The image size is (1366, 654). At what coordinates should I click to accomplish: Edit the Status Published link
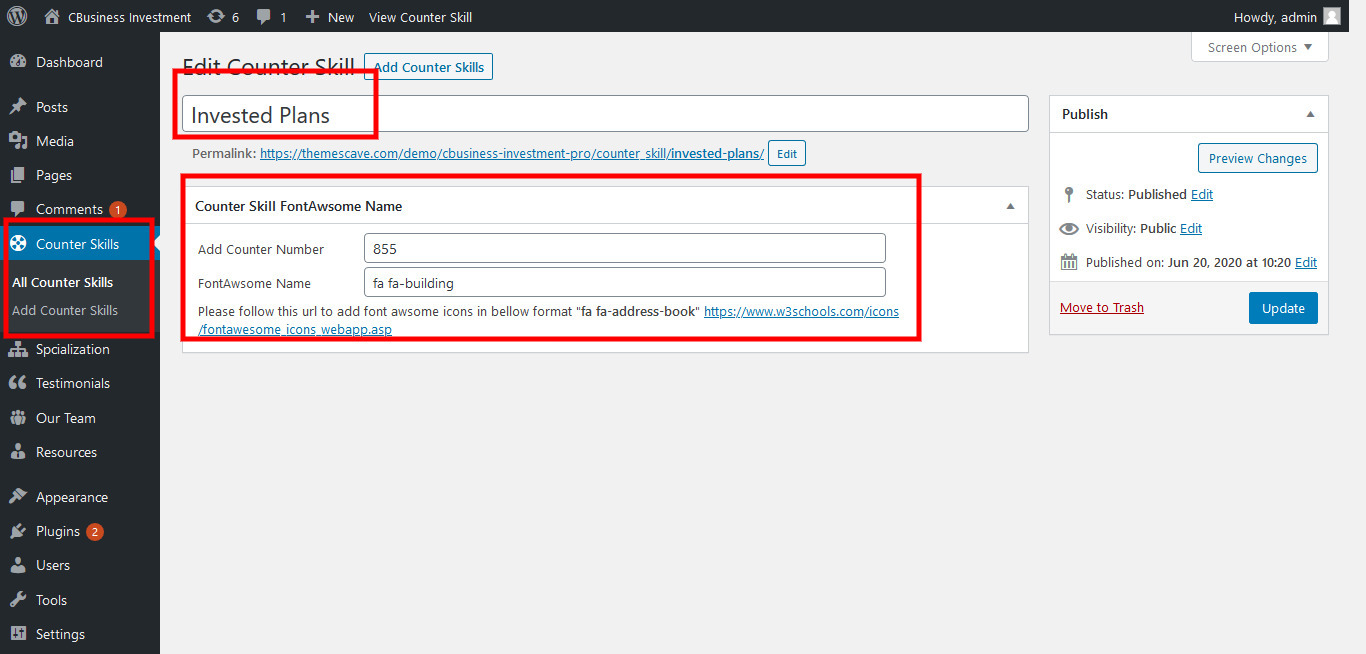coord(1202,194)
